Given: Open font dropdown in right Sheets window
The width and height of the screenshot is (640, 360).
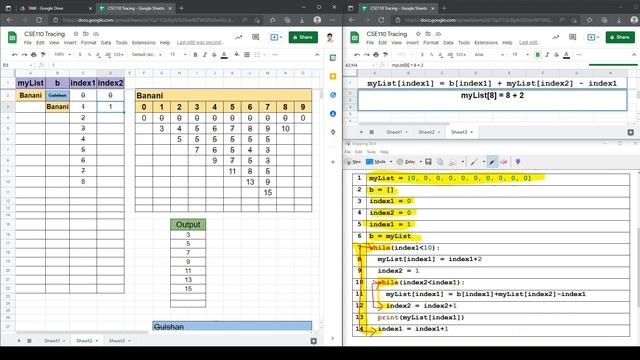Looking at the screenshot, I should pos(489,54).
